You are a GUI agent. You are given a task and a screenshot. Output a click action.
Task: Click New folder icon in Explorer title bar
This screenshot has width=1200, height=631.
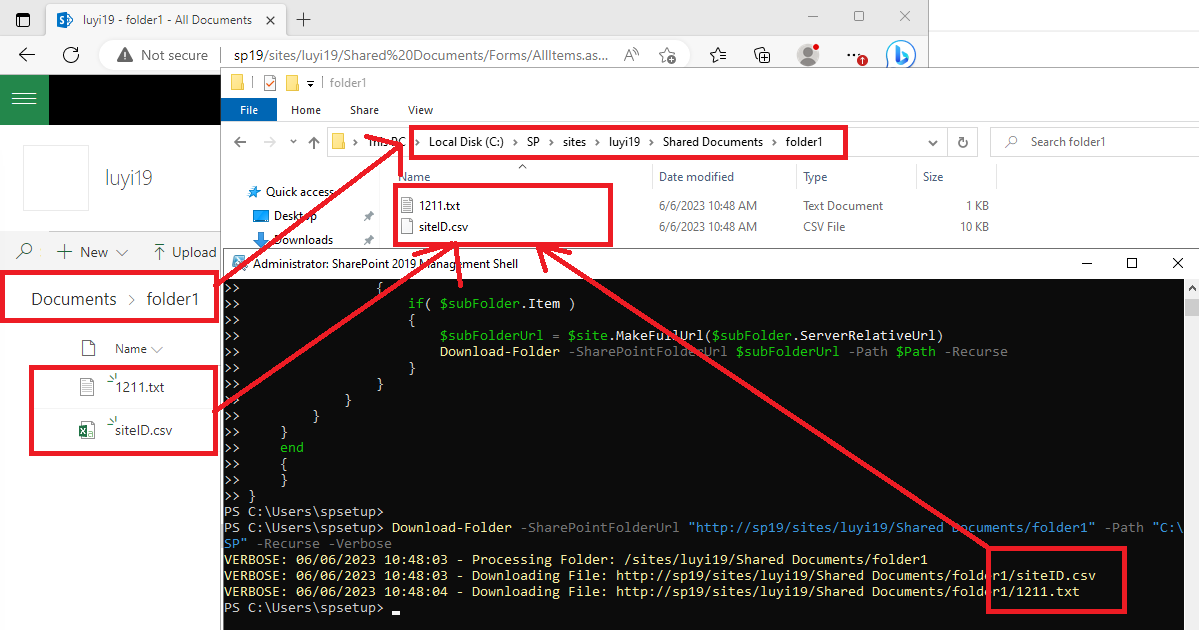pyautogui.click(x=292, y=83)
